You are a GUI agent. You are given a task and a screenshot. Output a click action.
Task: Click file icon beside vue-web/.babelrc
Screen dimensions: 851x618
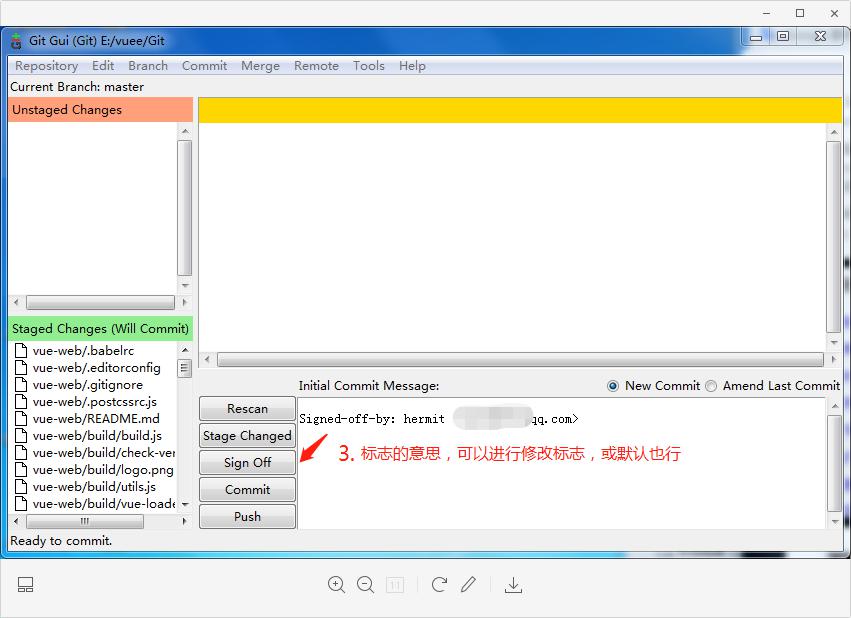(21, 351)
